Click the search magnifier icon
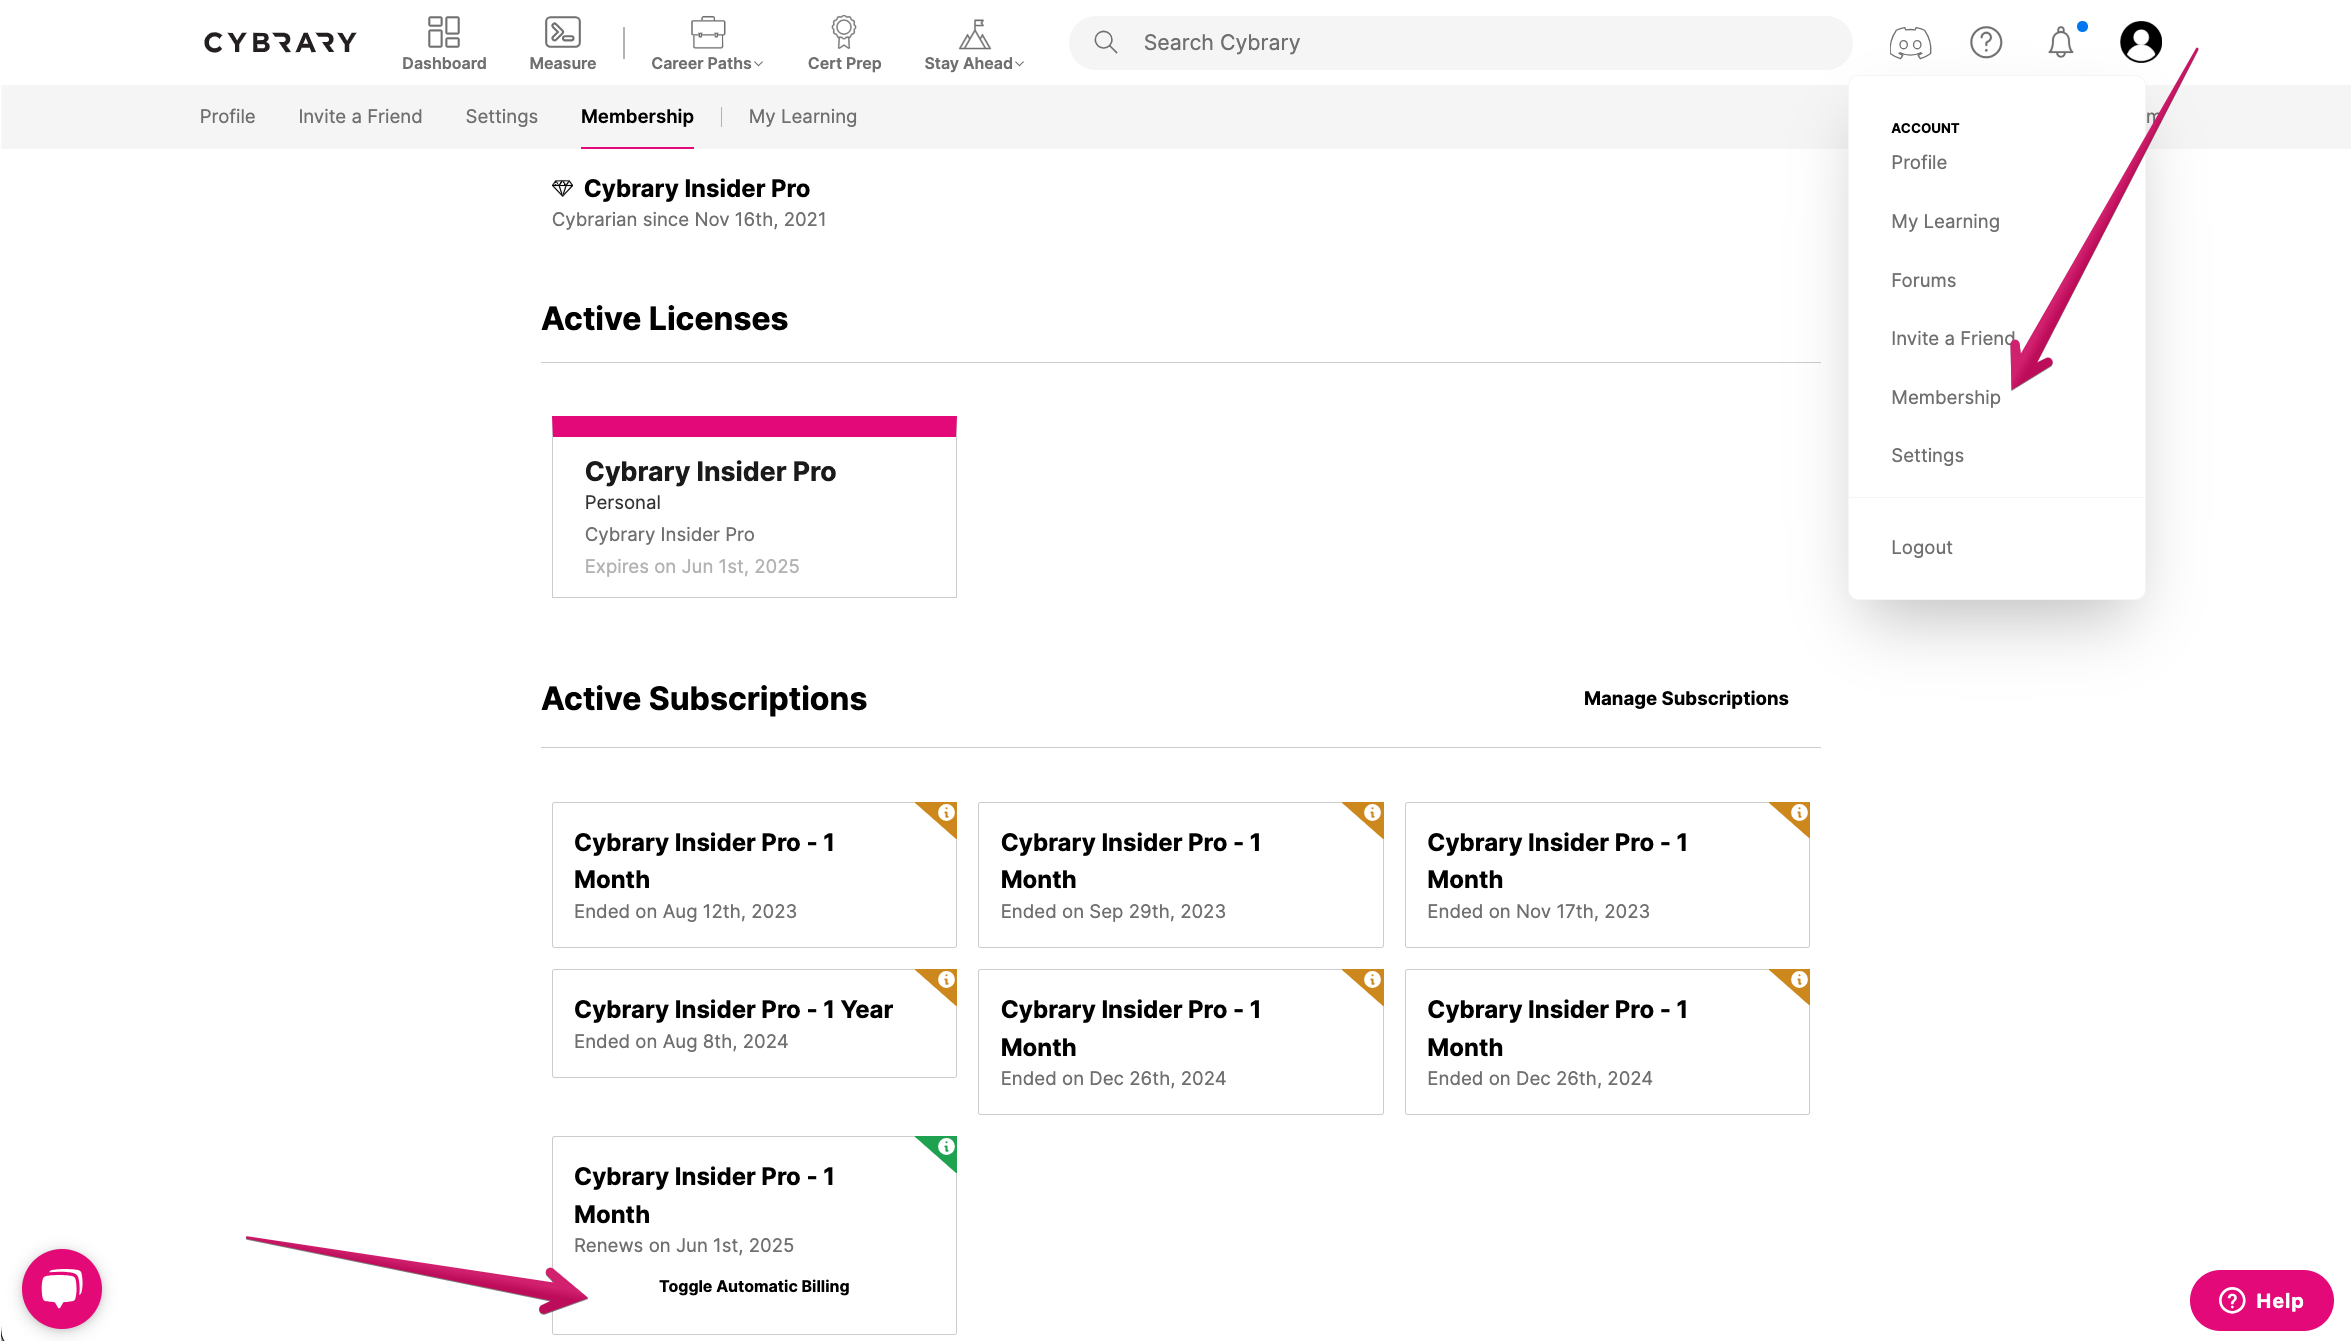Image resolution: width=2351 pixels, height=1341 pixels. pos(1105,42)
